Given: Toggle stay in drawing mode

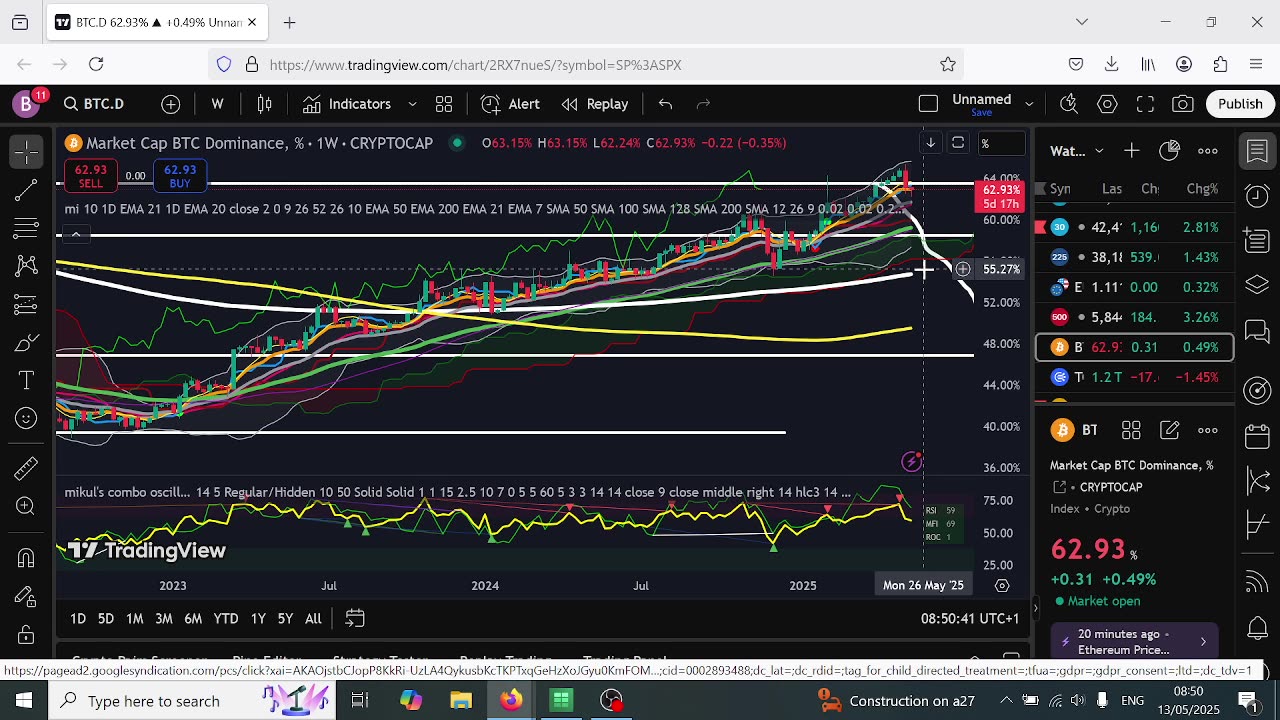Looking at the screenshot, I should point(27,596).
